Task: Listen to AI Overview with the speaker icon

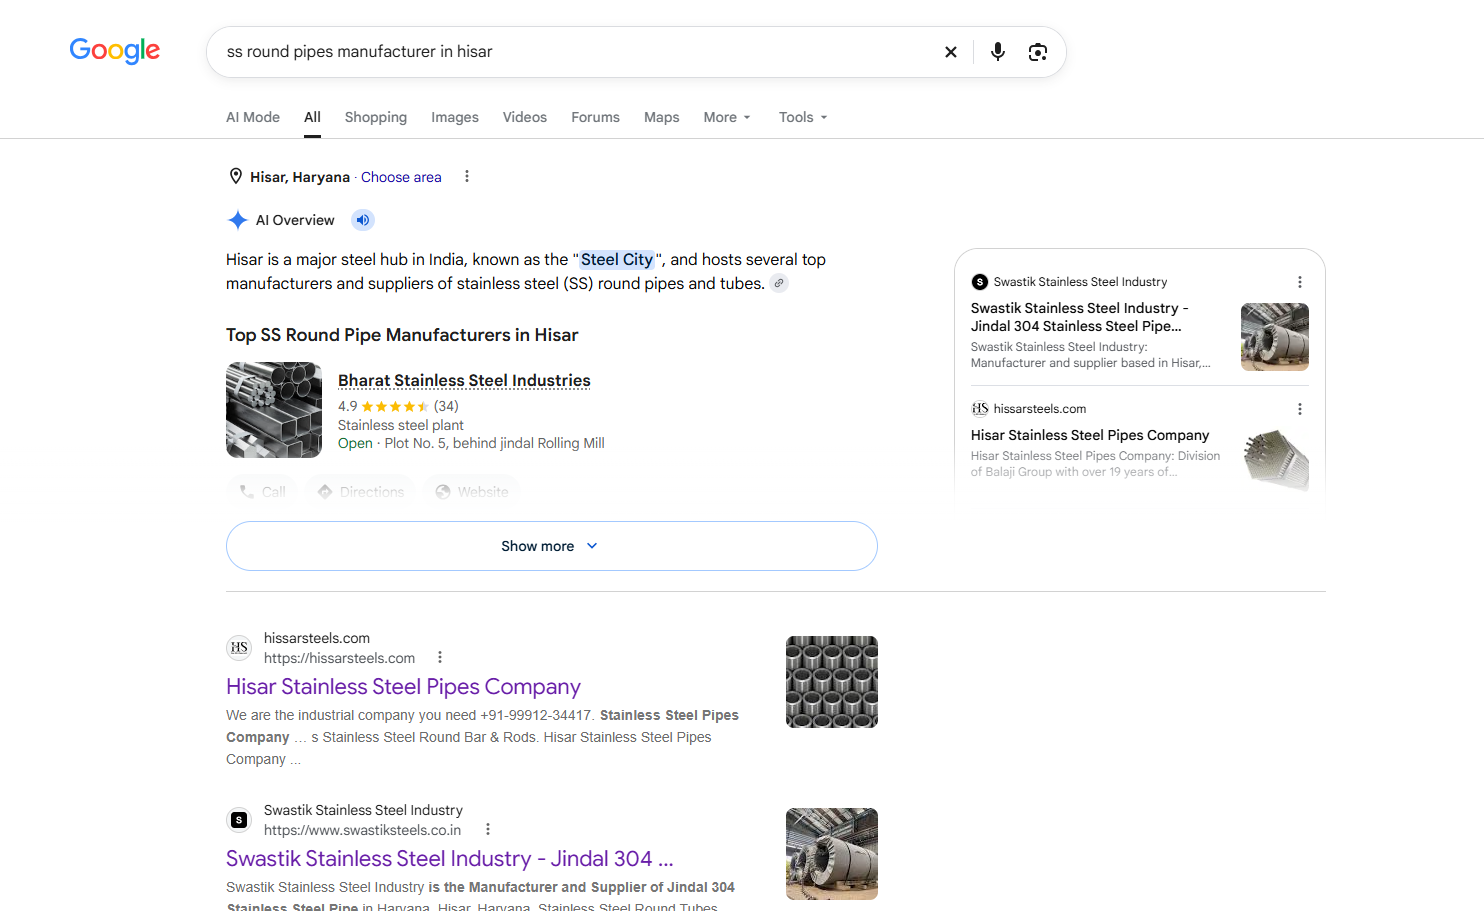Action: pyautogui.click(x=363, y=220)
